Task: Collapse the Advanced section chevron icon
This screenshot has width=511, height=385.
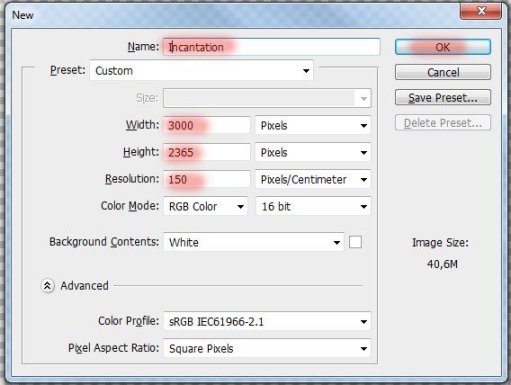Action: pyautogui.click(x=48, y=286)
